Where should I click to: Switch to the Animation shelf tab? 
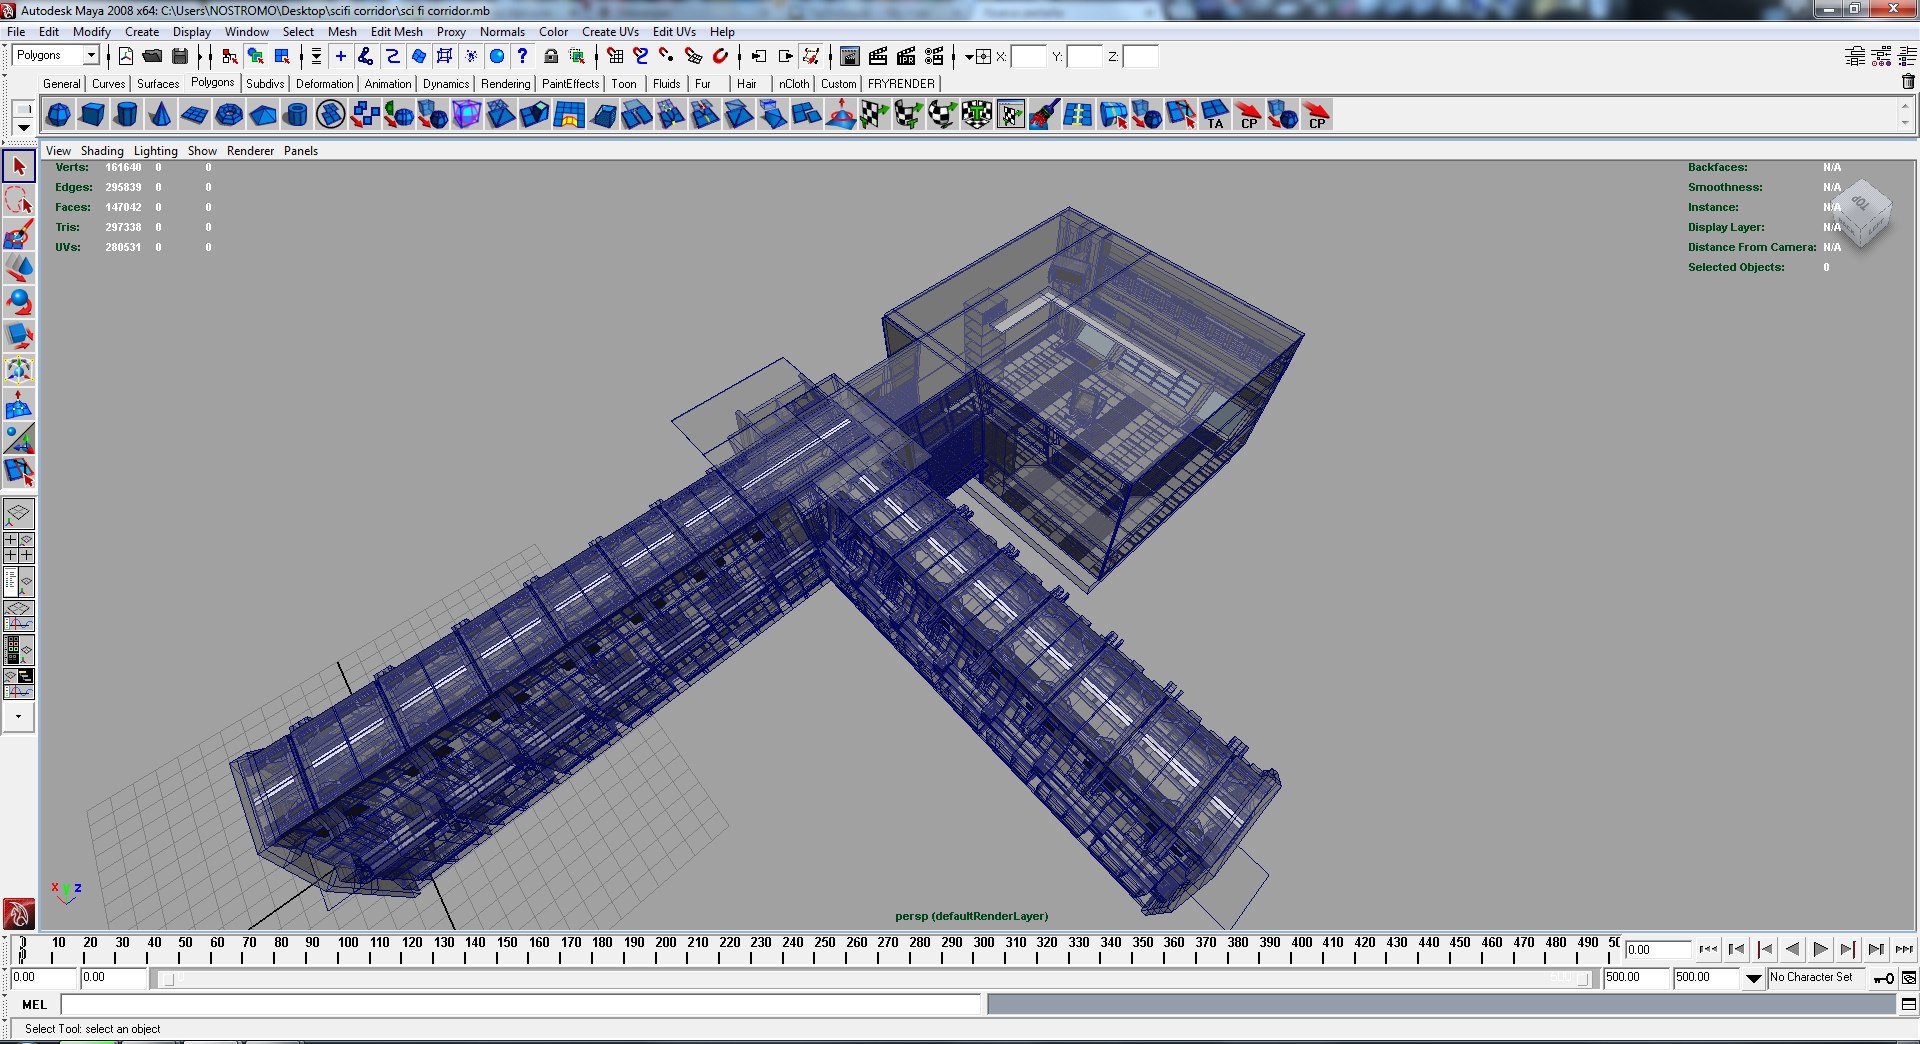[x=387, y=84]
